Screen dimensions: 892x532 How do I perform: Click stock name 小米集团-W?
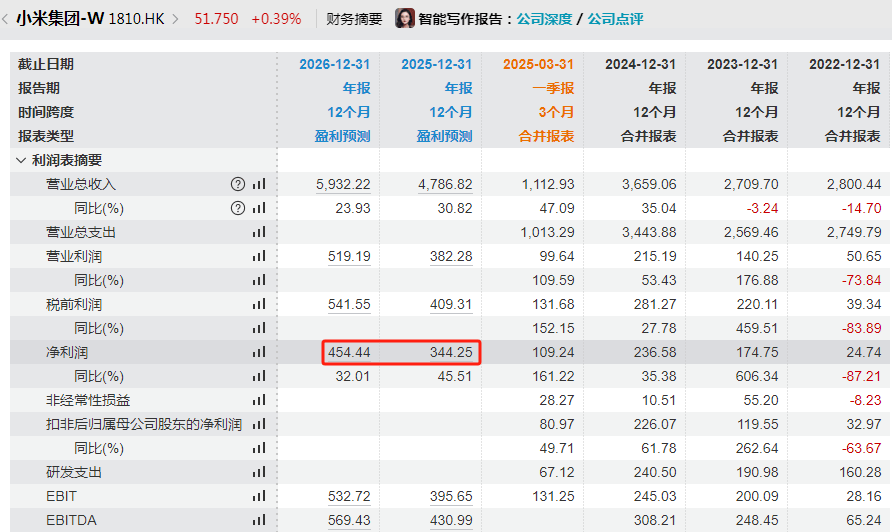[x=60, y=19]
